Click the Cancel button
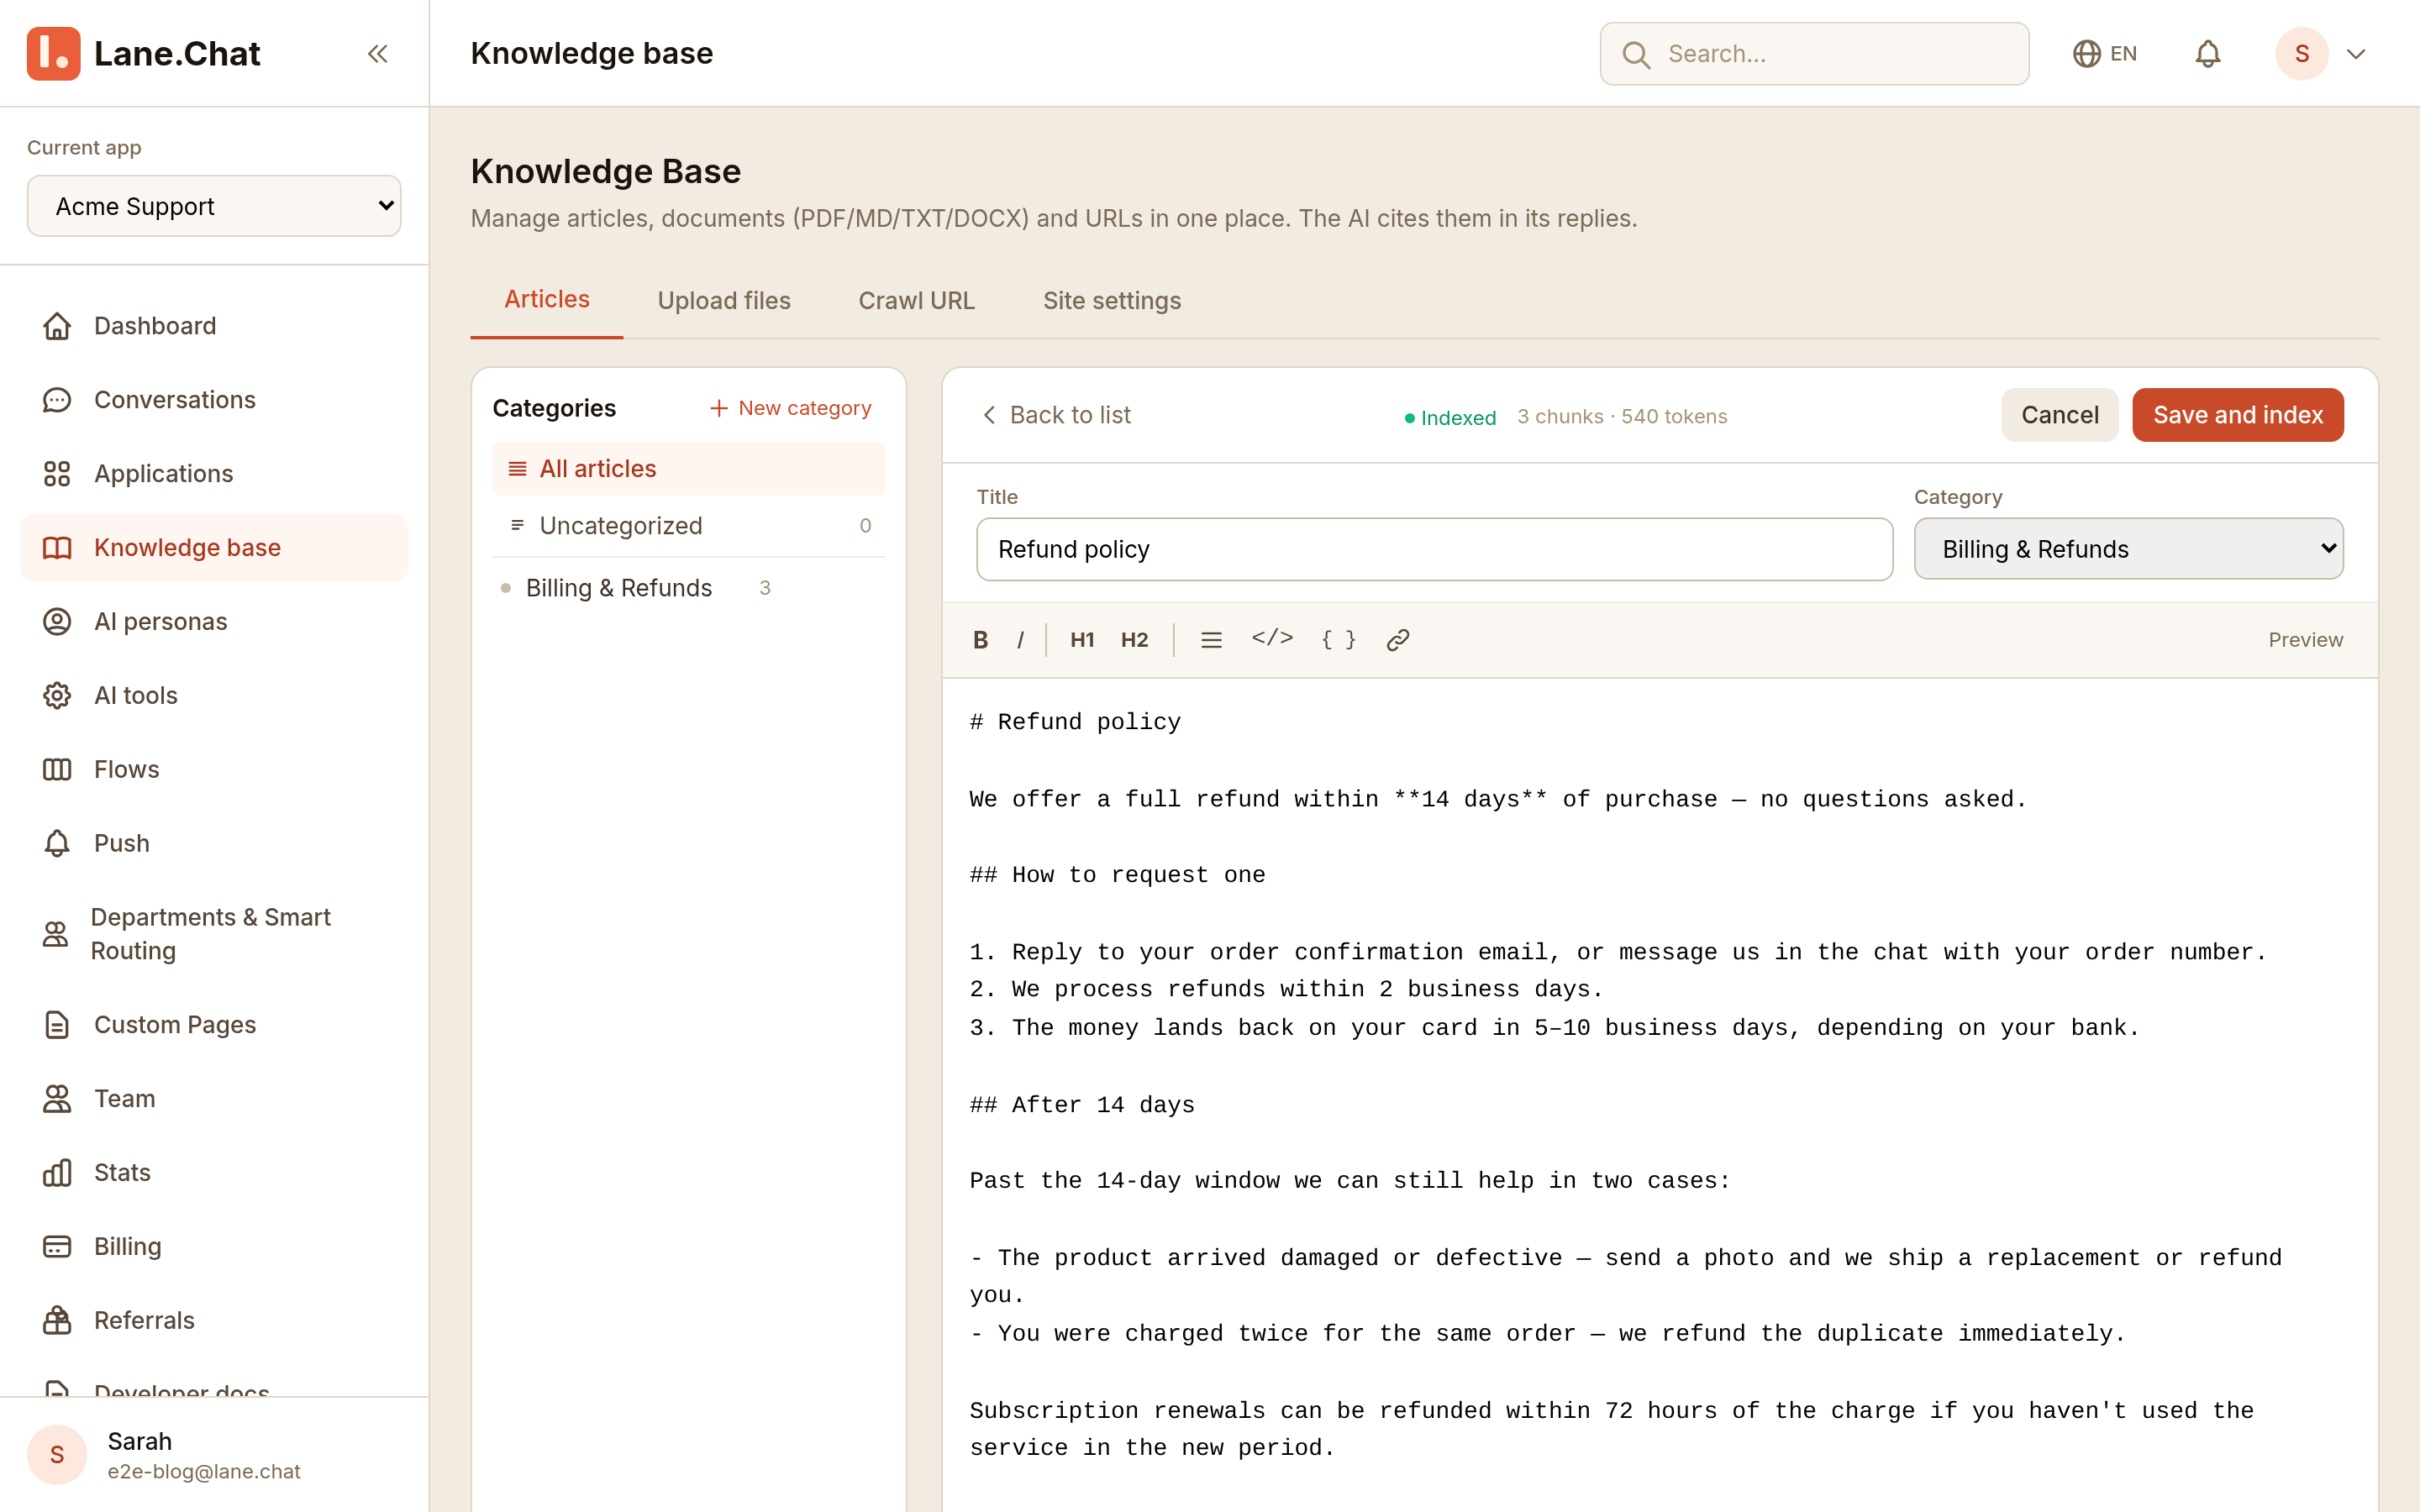Screen dimensions: 2420x1512 [2059, 415]
